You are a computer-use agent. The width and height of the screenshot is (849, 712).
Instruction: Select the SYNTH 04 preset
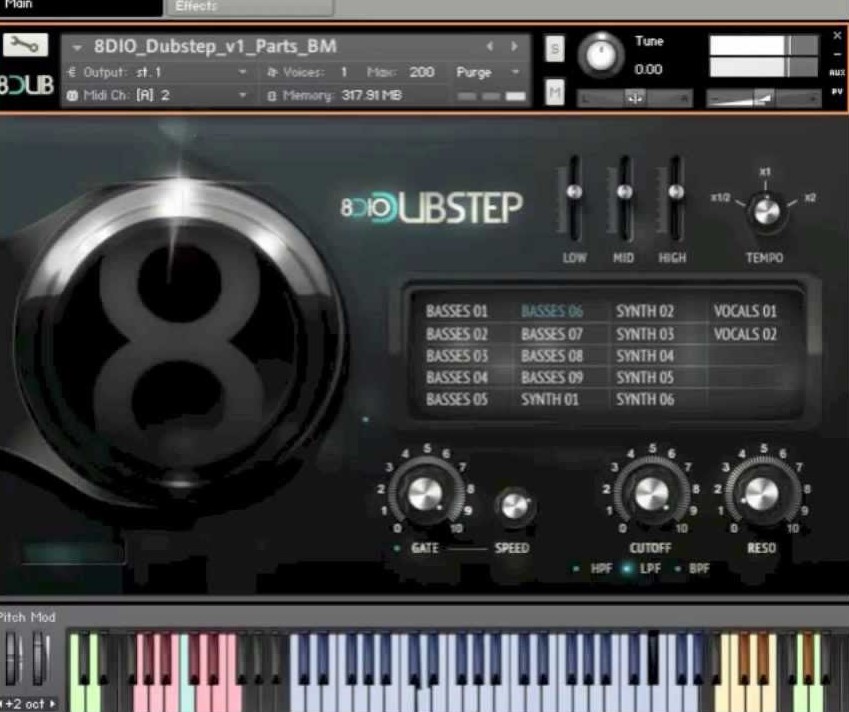click(645, 356)
